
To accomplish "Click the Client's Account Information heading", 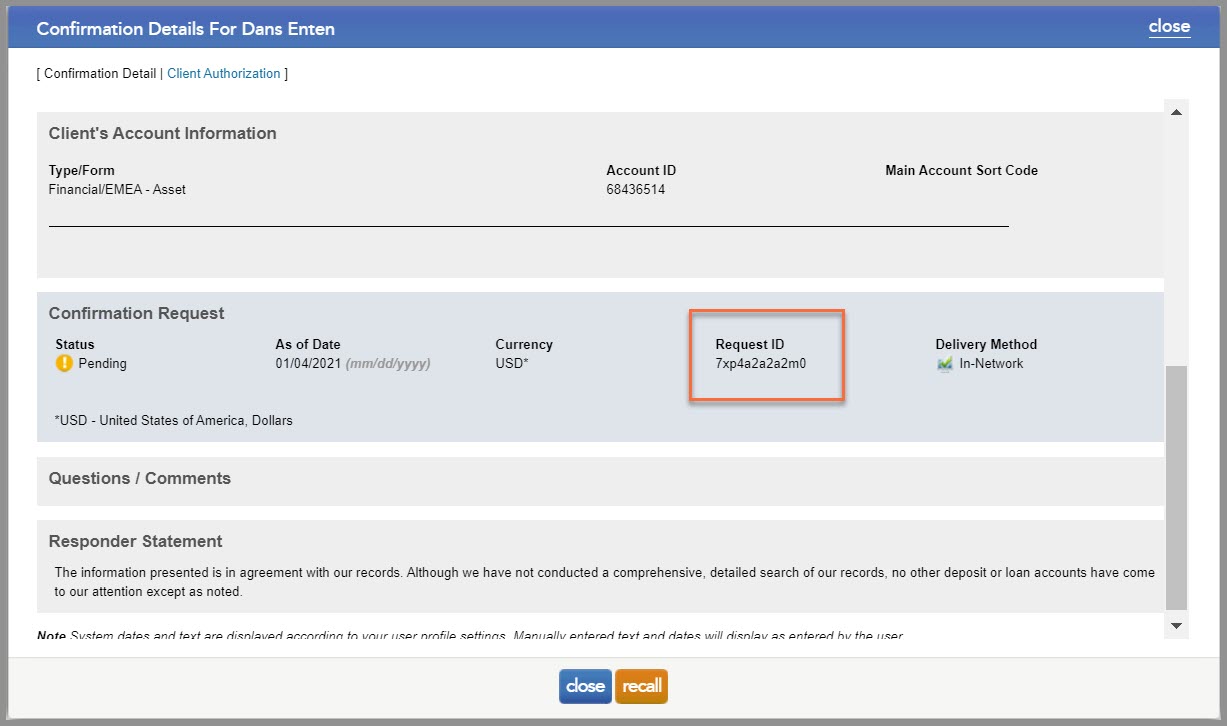I will (x=163, y=133).
